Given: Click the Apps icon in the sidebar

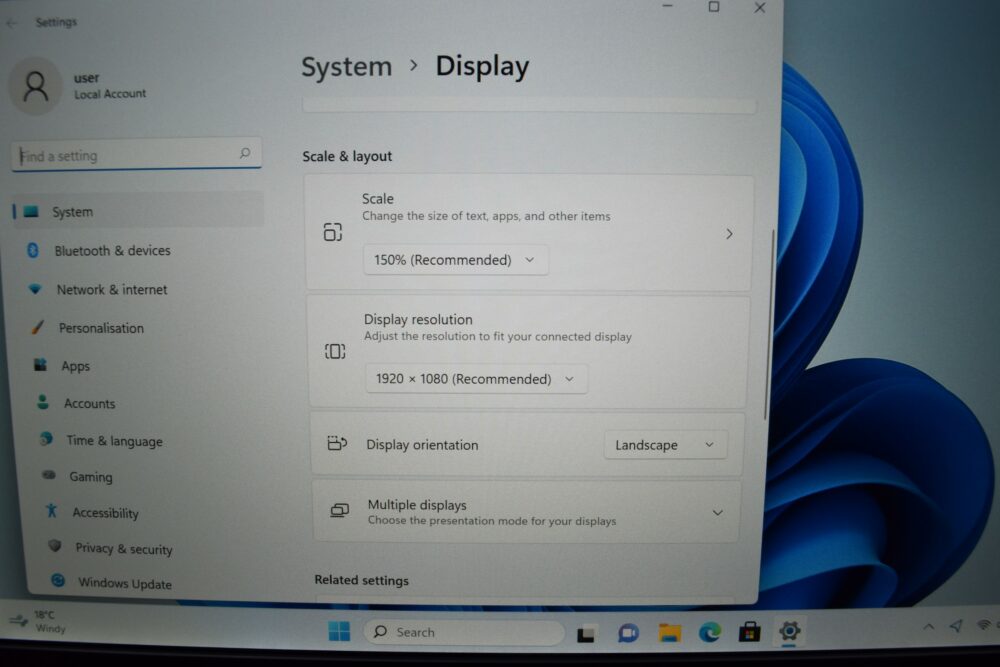Looking at the screenshot, I should [x=40, y=365].
